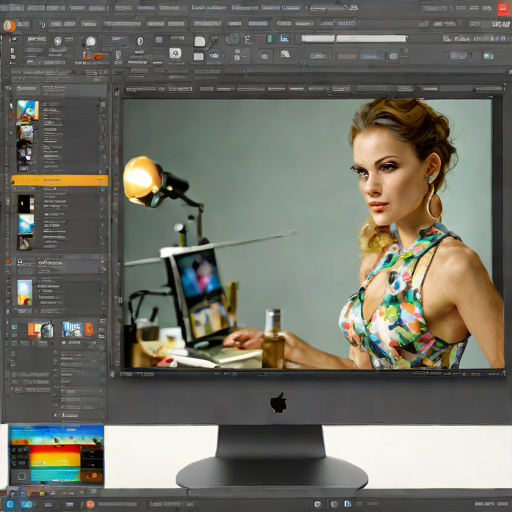Click the red square icon in top-right corner
This screenshot has width=512, height=512.
coord(502,10)
